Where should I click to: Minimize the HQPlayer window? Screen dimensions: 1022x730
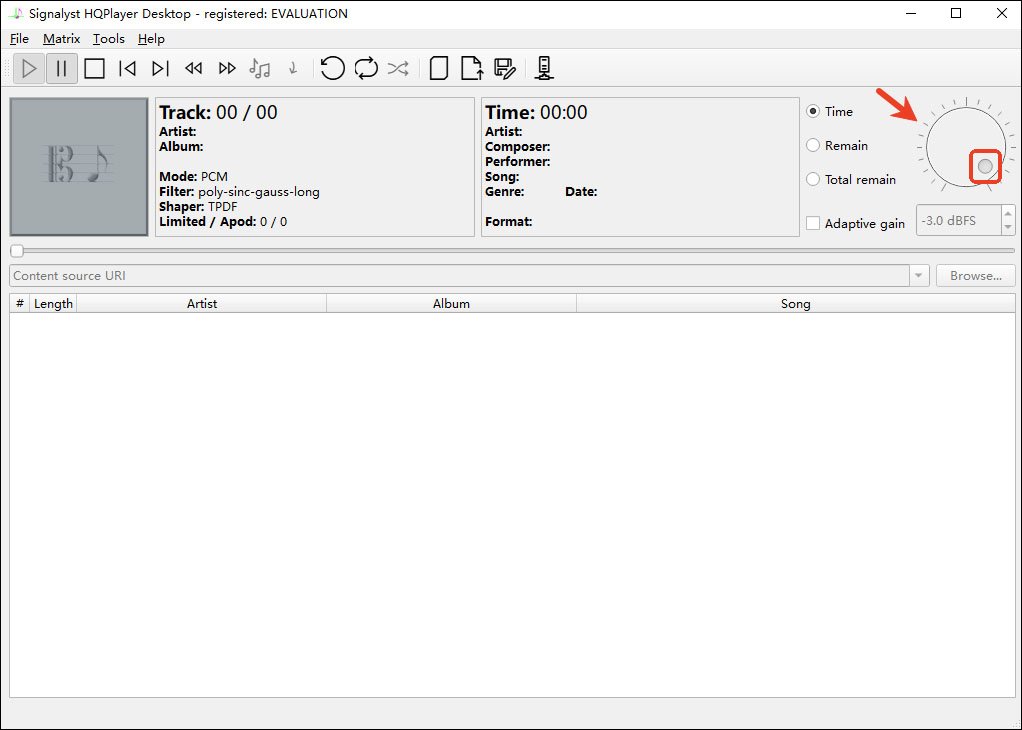point(910,13)
